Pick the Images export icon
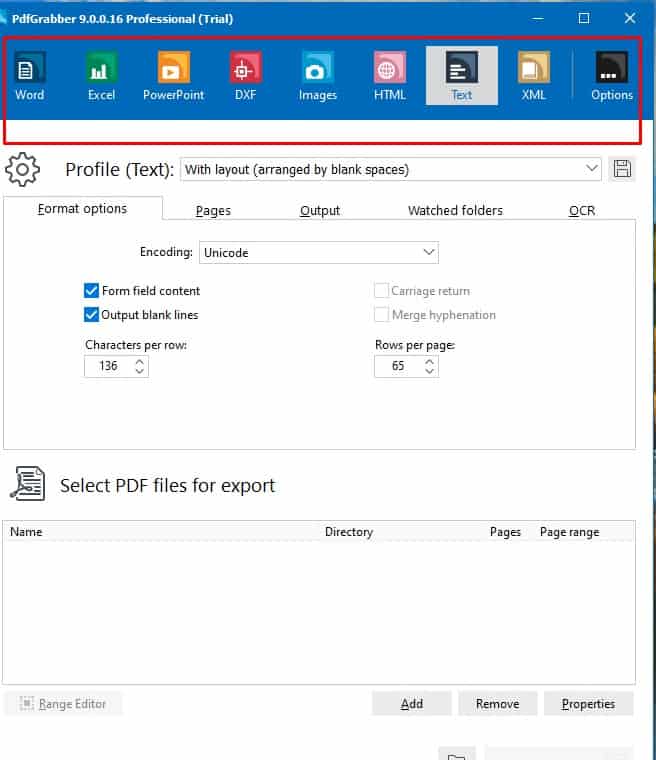The image size is (656, 760). click(x=317, y=76)
